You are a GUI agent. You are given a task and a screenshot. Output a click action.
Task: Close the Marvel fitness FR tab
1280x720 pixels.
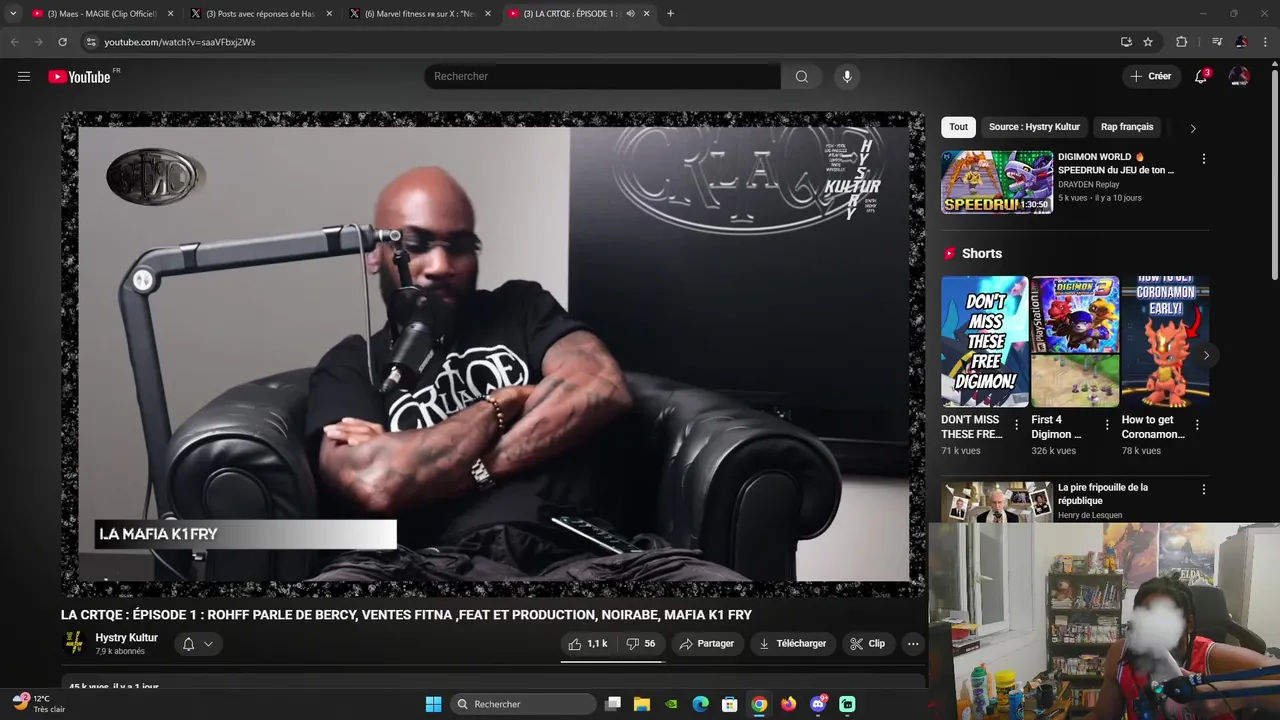click(488, 14)
